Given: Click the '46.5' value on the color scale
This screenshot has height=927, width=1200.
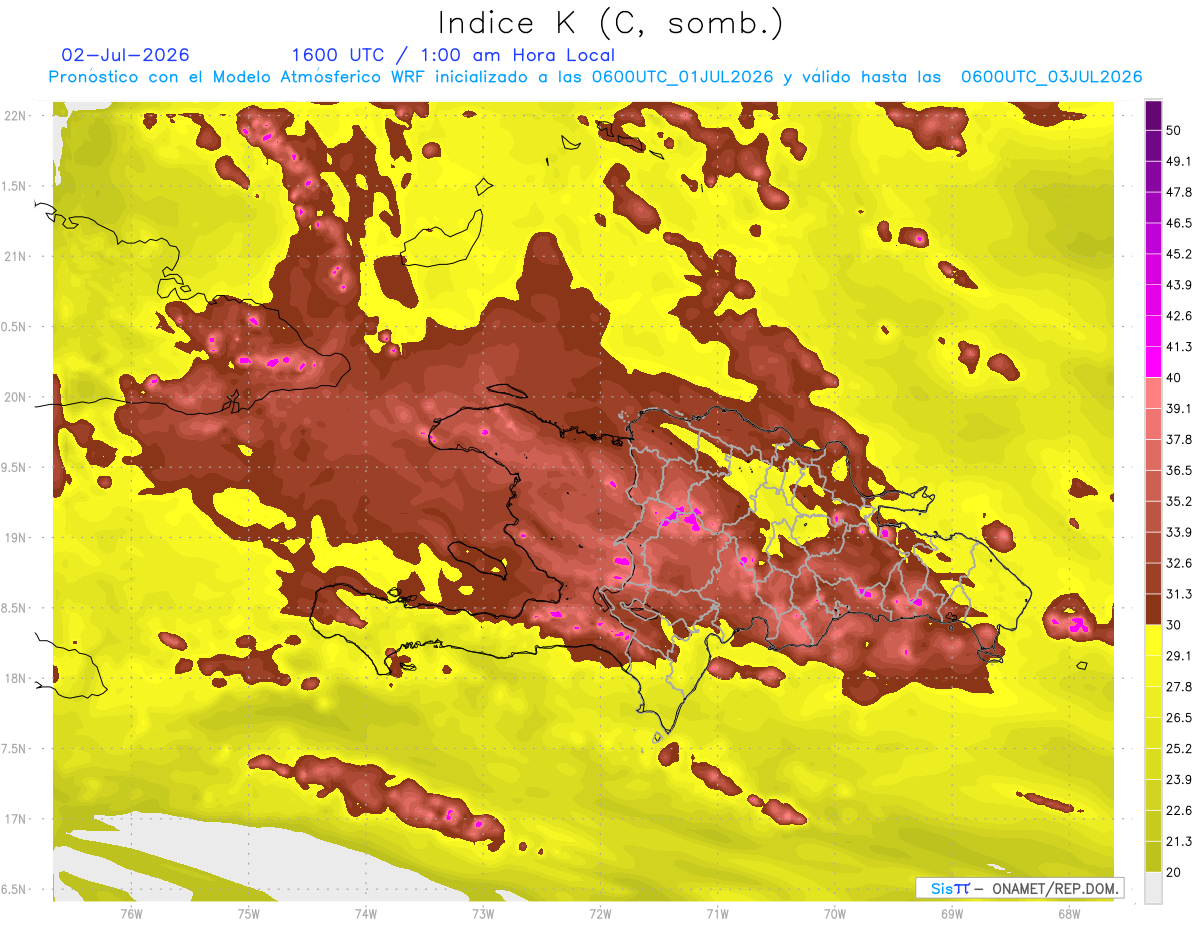Looking at the screenshot, I should click(1179, 223).
